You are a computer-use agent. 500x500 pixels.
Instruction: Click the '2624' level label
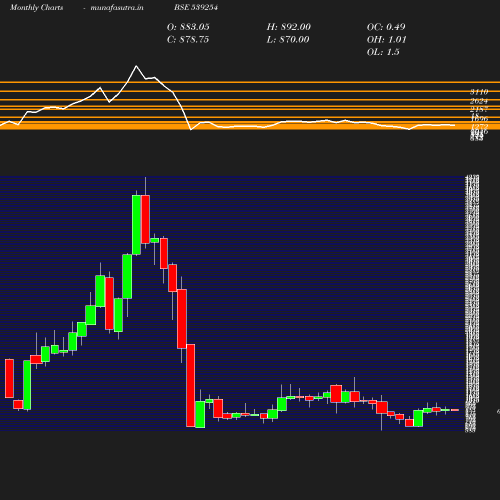pyautogui.click(x=479, y=101)
